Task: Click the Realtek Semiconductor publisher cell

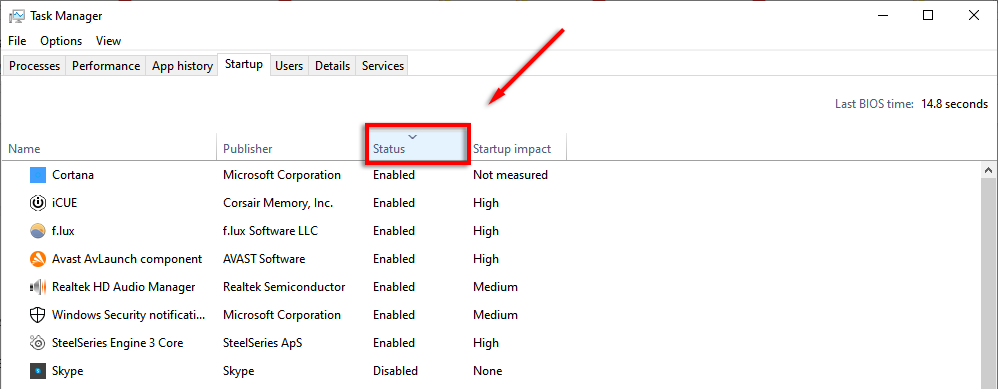Action: pos(284,286)
